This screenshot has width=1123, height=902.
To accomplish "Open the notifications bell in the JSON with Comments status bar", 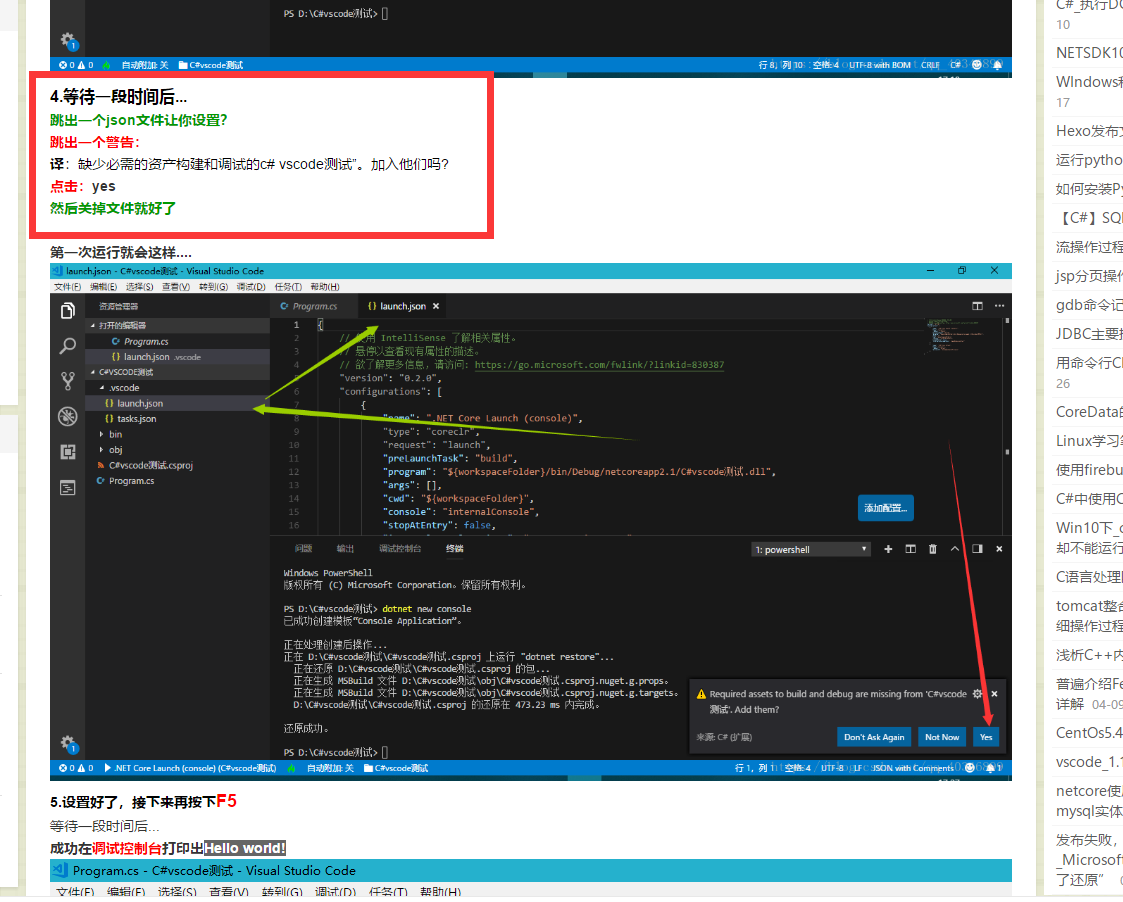I will pyautogui.click(x=991, y=768).
